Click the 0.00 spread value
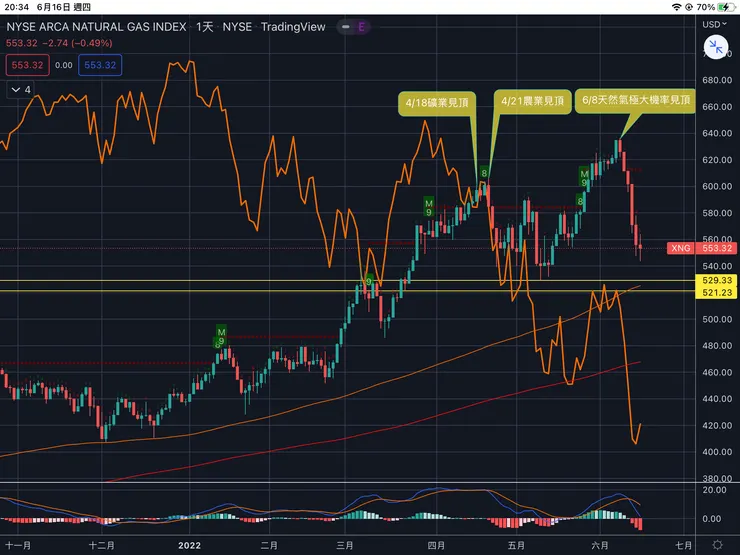This screenshot has width=740, height=555. click(x=64, y=65)
